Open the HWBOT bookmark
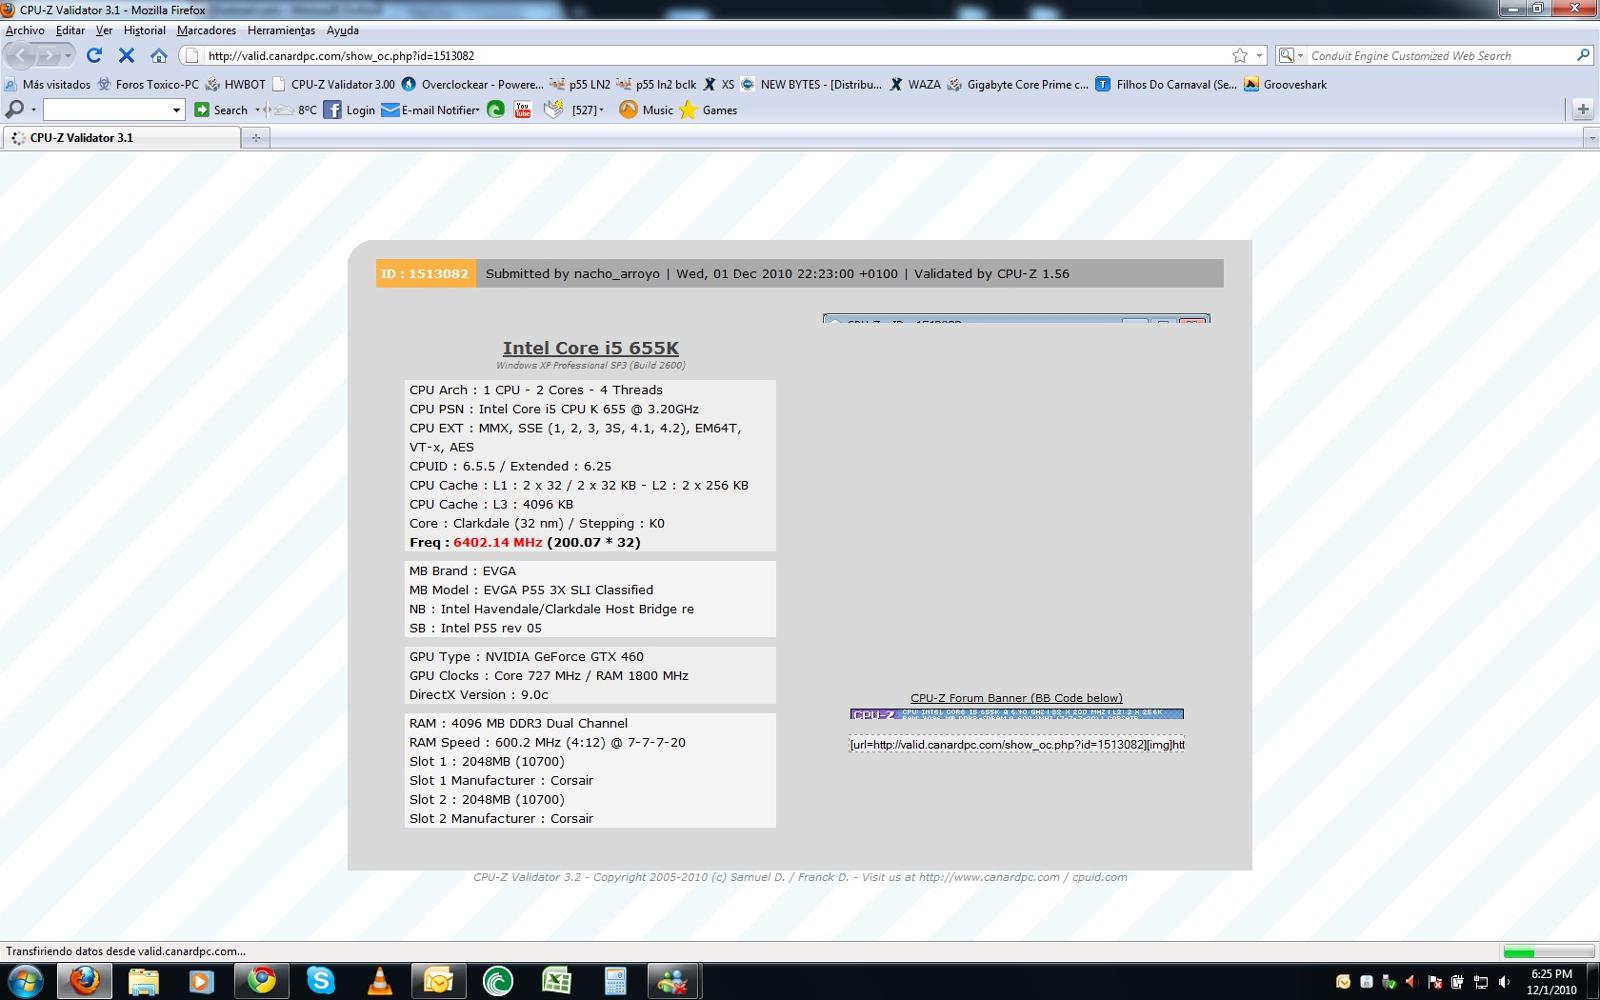 point(236,84)
